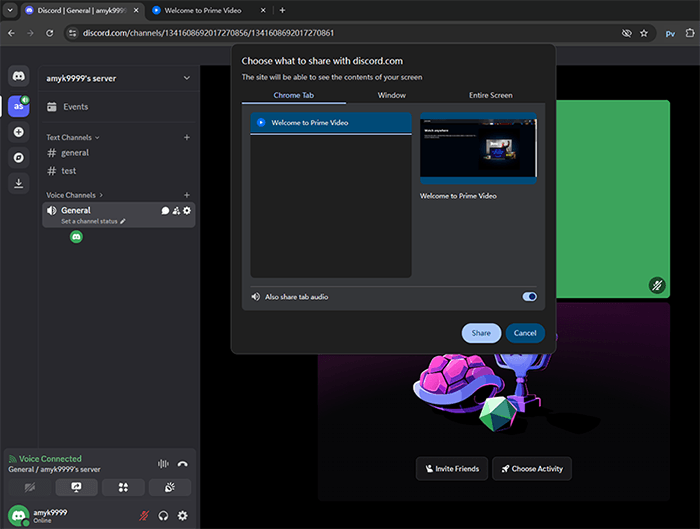Image resolution: width=700 pixels, height=529 pixels.
Task: Close the Discord browser tab
Action: coord(136,10)
